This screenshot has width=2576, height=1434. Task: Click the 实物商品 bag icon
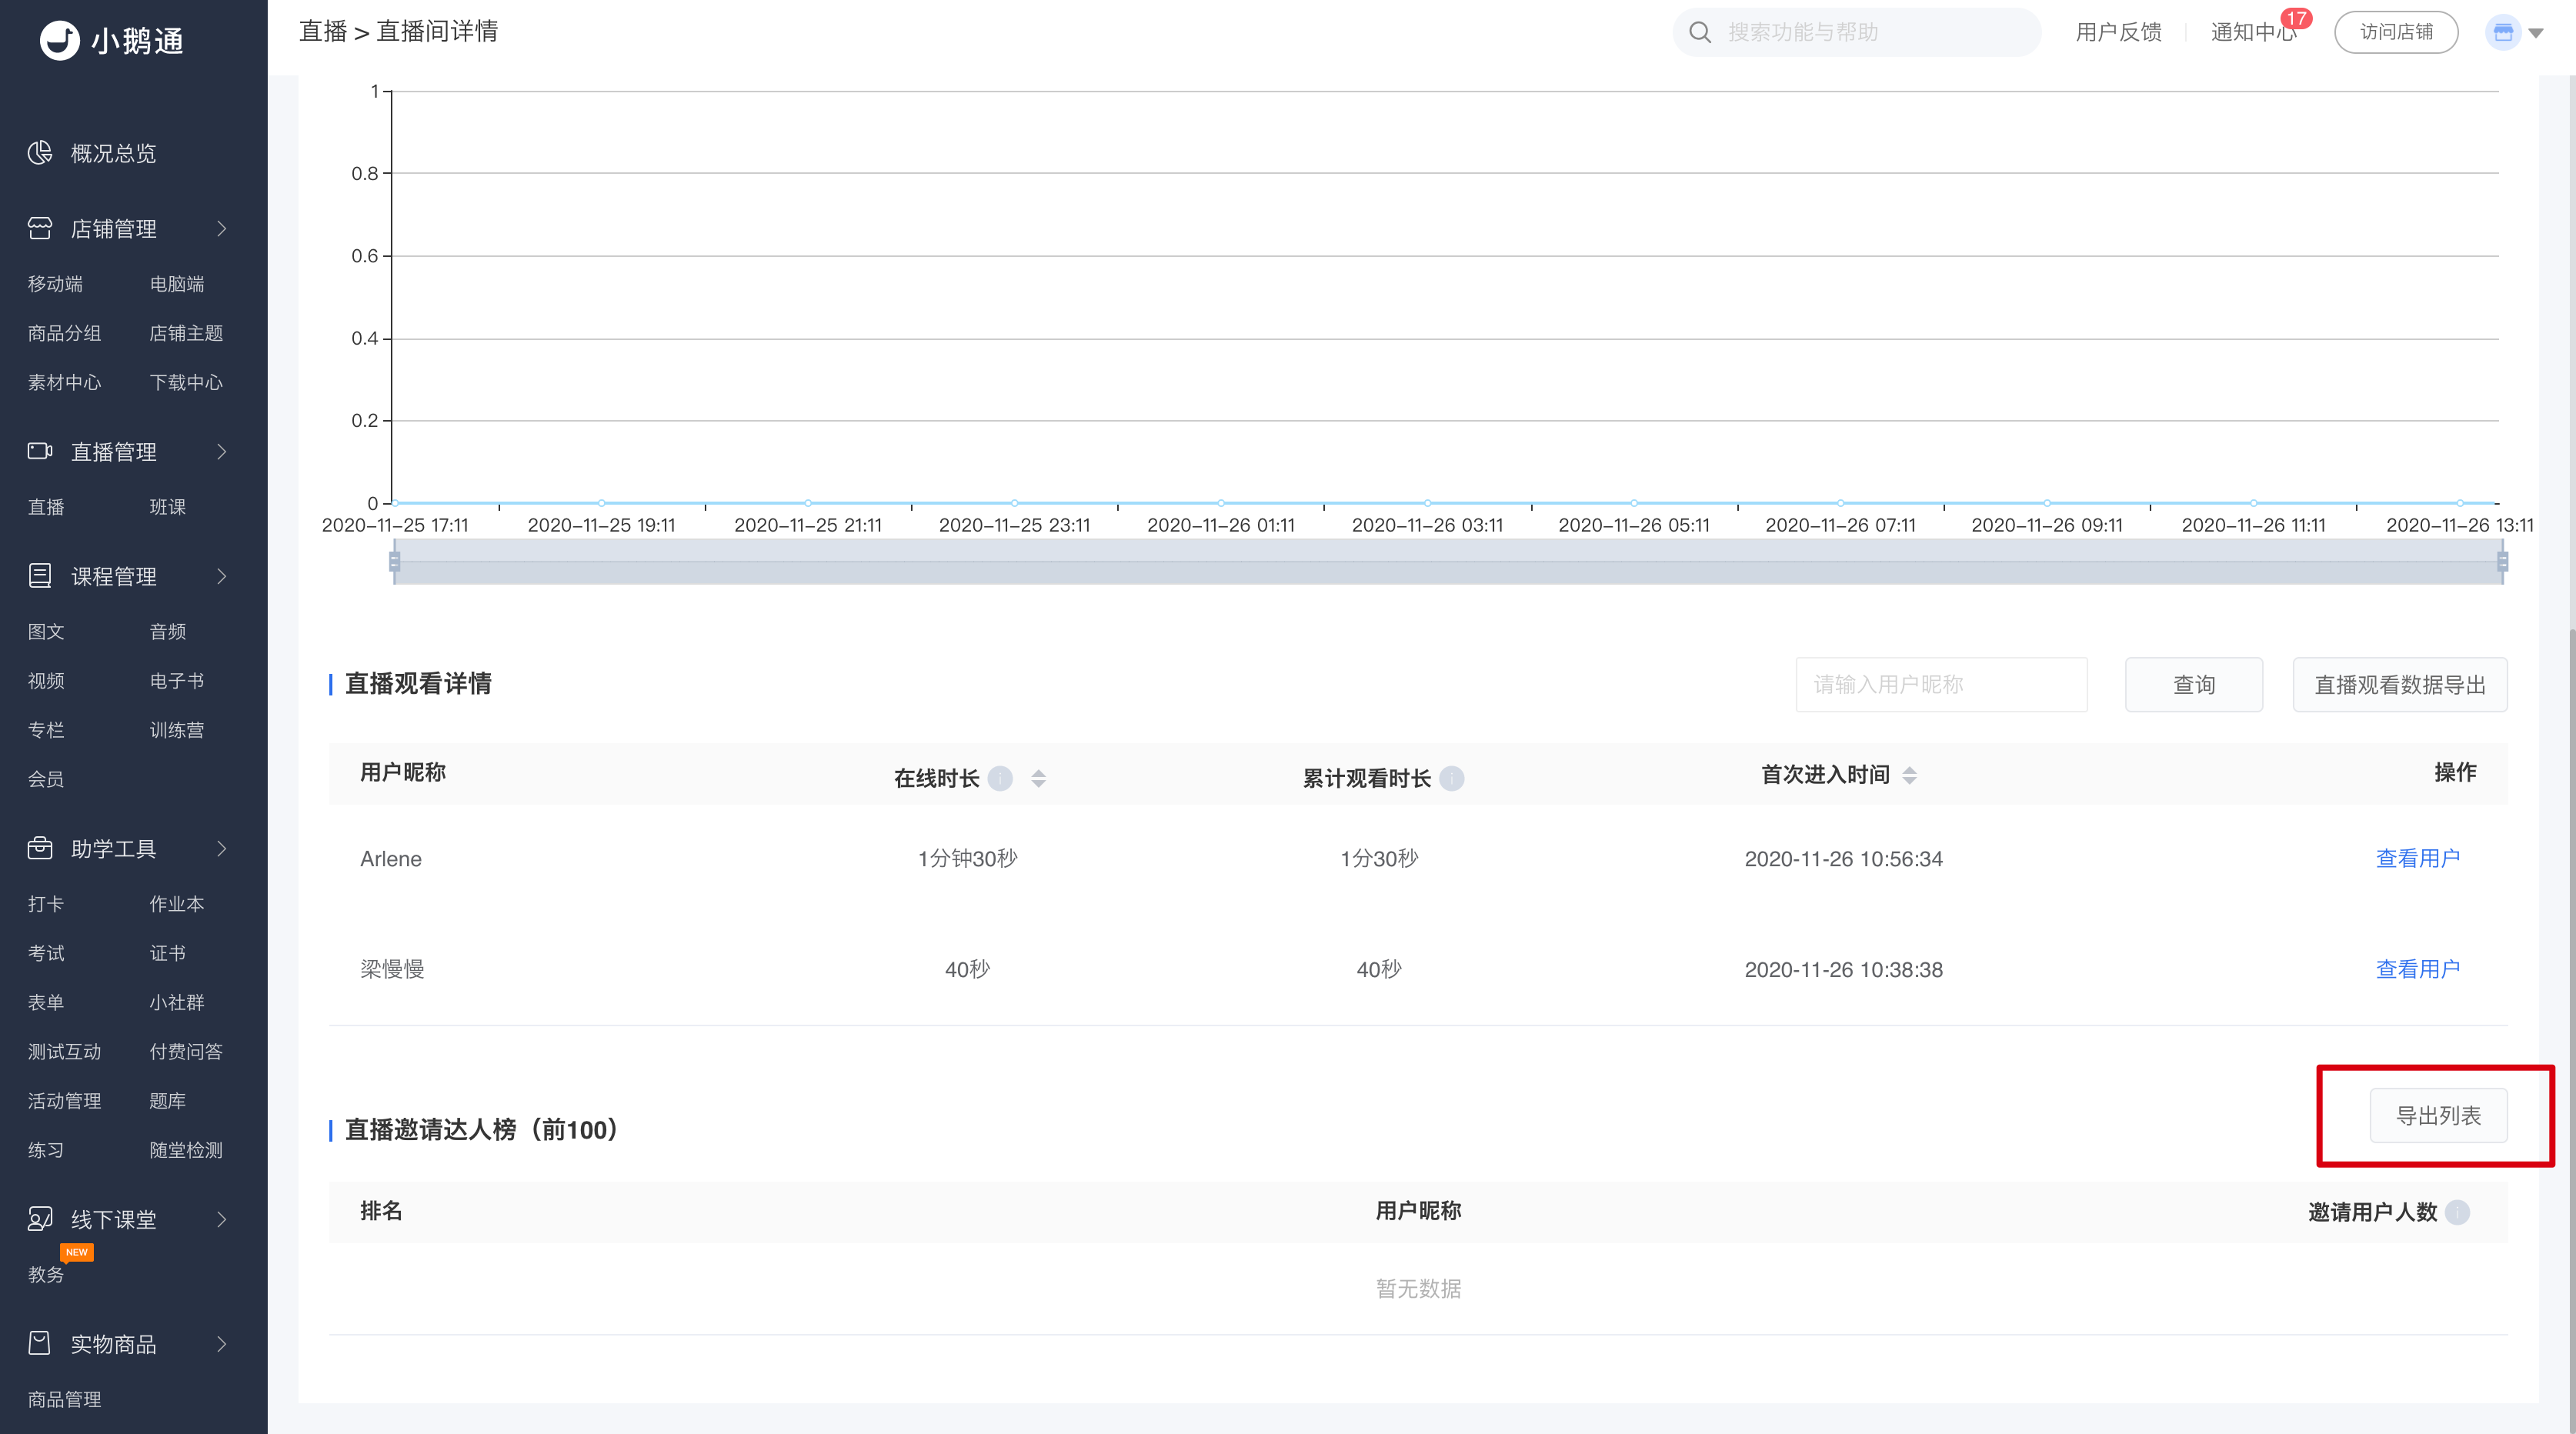[x=40, y=1343]
